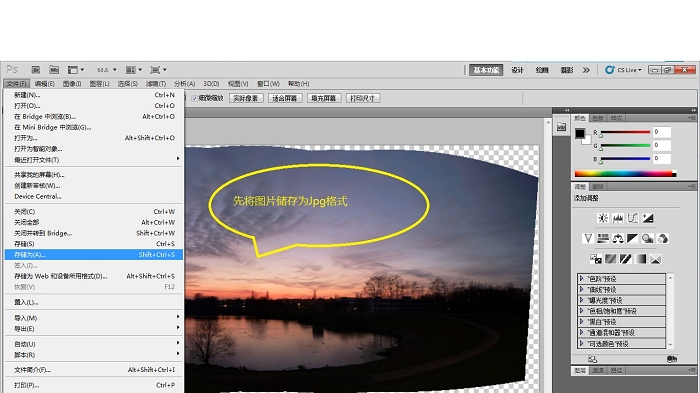The image size is (700, 393).
Task: Switch to the 样式 styles tab
Action: 617,118
